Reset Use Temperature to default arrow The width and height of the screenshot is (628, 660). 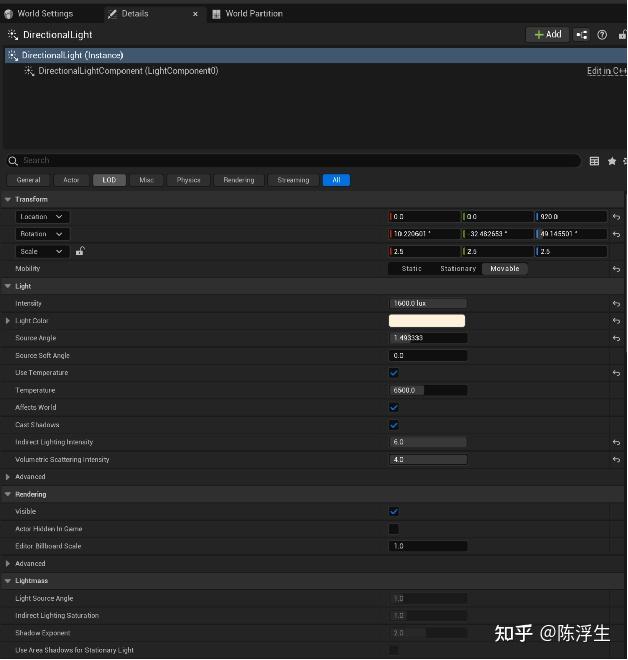617,373
